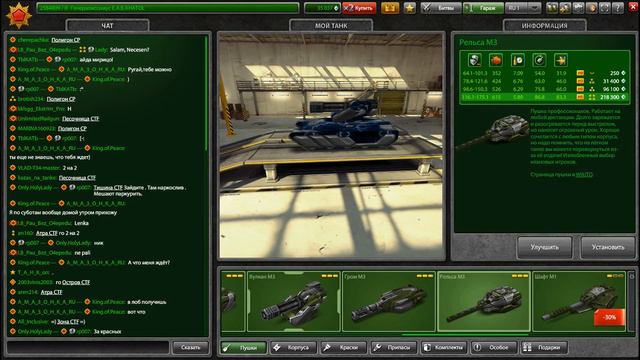The width and height of the screenshot is (640, 360).
Task: Click the impact force stat icon
Action: (x=496, y=60)
